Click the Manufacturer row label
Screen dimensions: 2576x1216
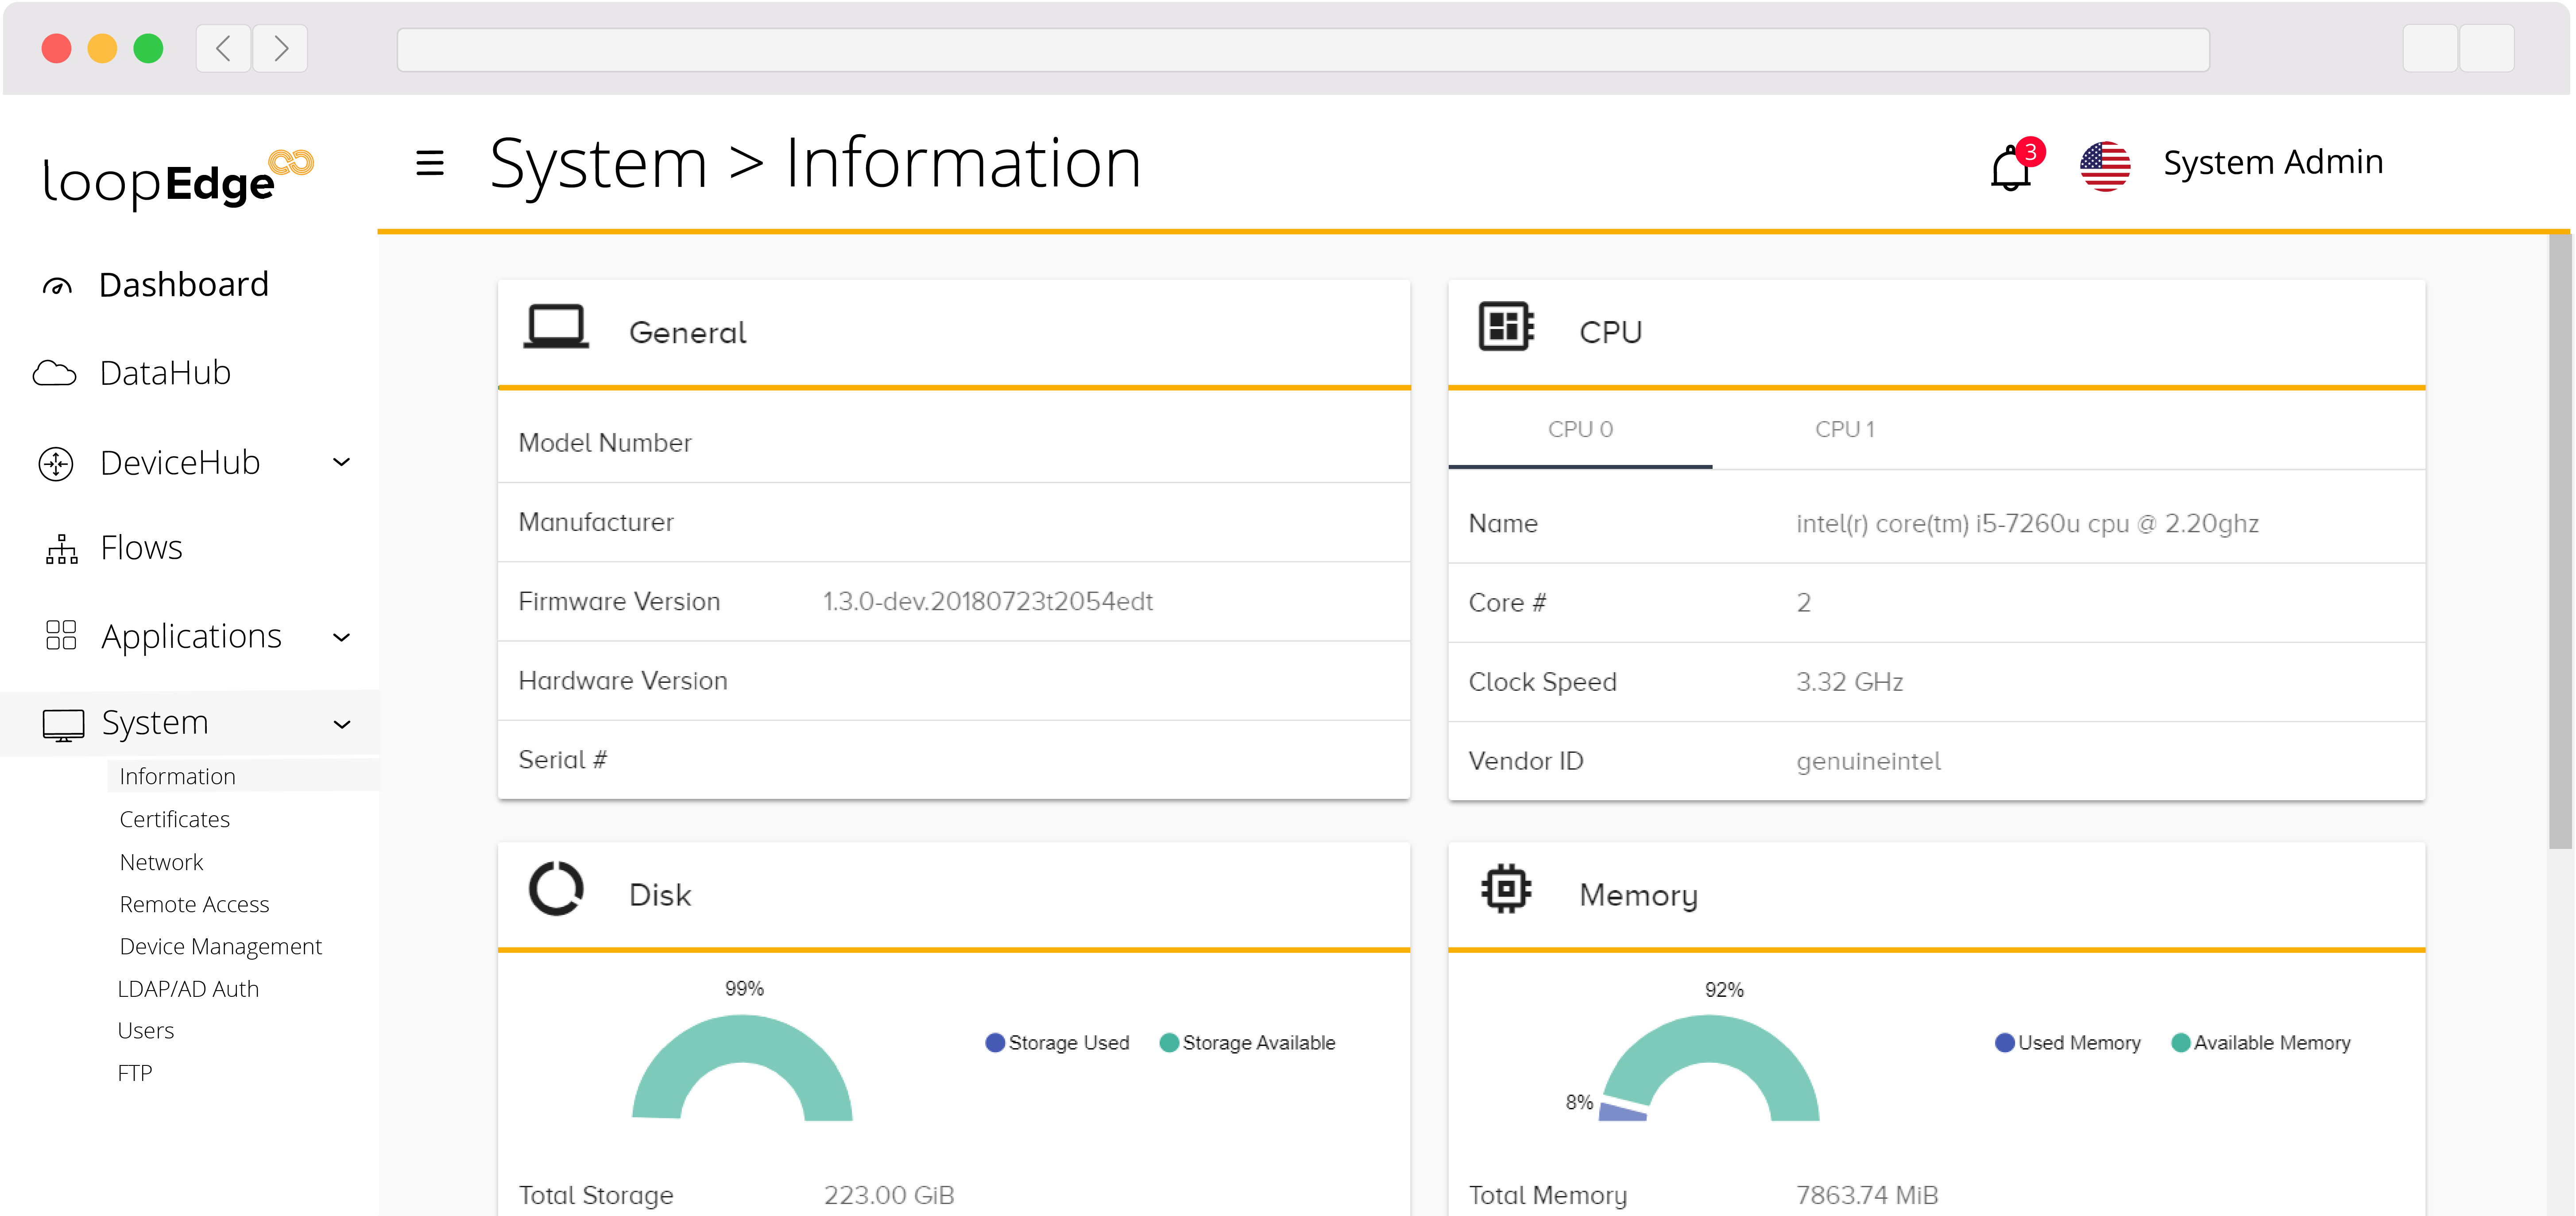pyautogui.click(x=596, y=522)
